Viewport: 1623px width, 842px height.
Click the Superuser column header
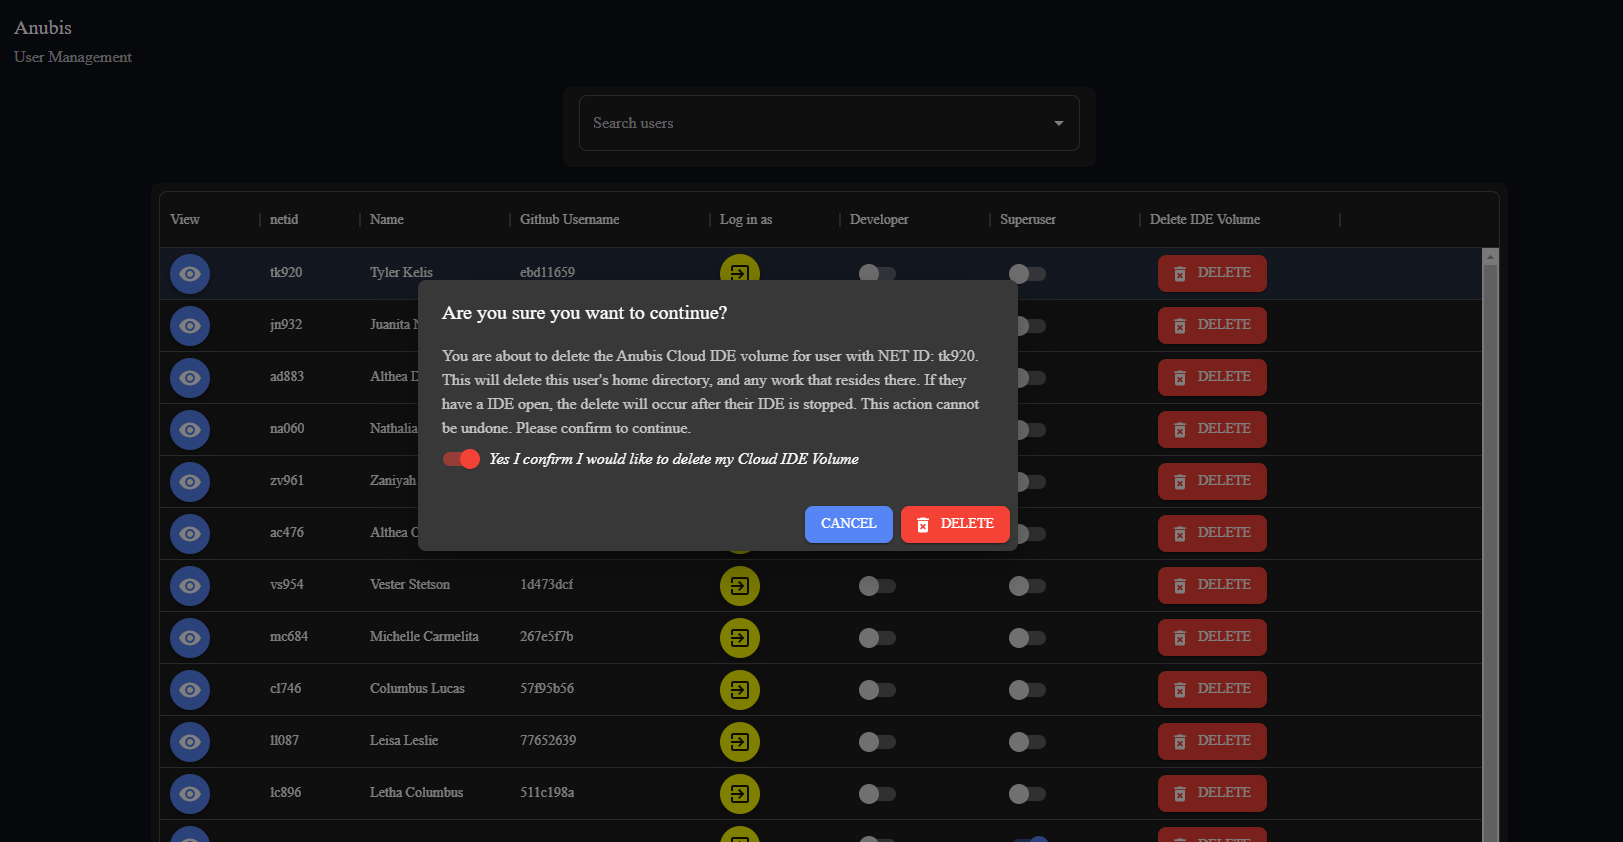pos(1028,220)
